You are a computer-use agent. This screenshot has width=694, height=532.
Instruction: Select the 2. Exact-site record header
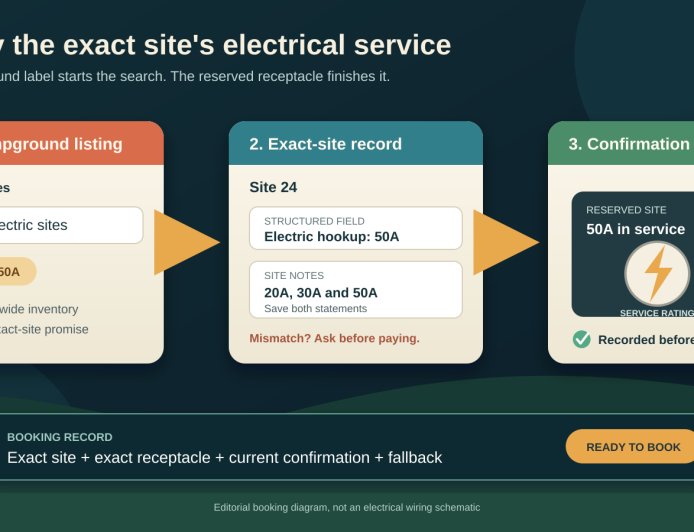[356, 143]
